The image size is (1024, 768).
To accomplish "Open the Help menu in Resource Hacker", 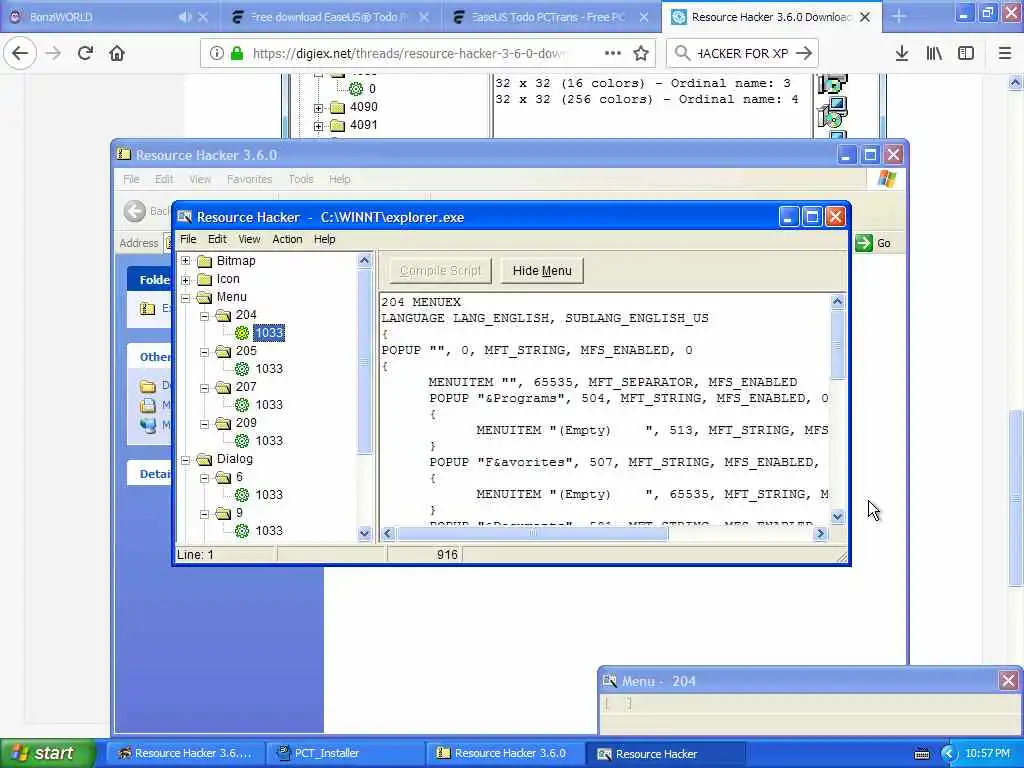I will (325, 239).
